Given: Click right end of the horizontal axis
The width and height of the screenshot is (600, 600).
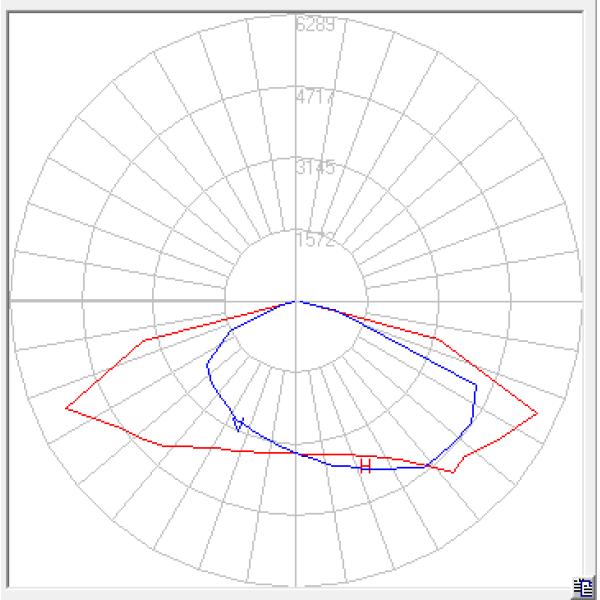Looking at the screenshot, I should click(x=581, y=300).
